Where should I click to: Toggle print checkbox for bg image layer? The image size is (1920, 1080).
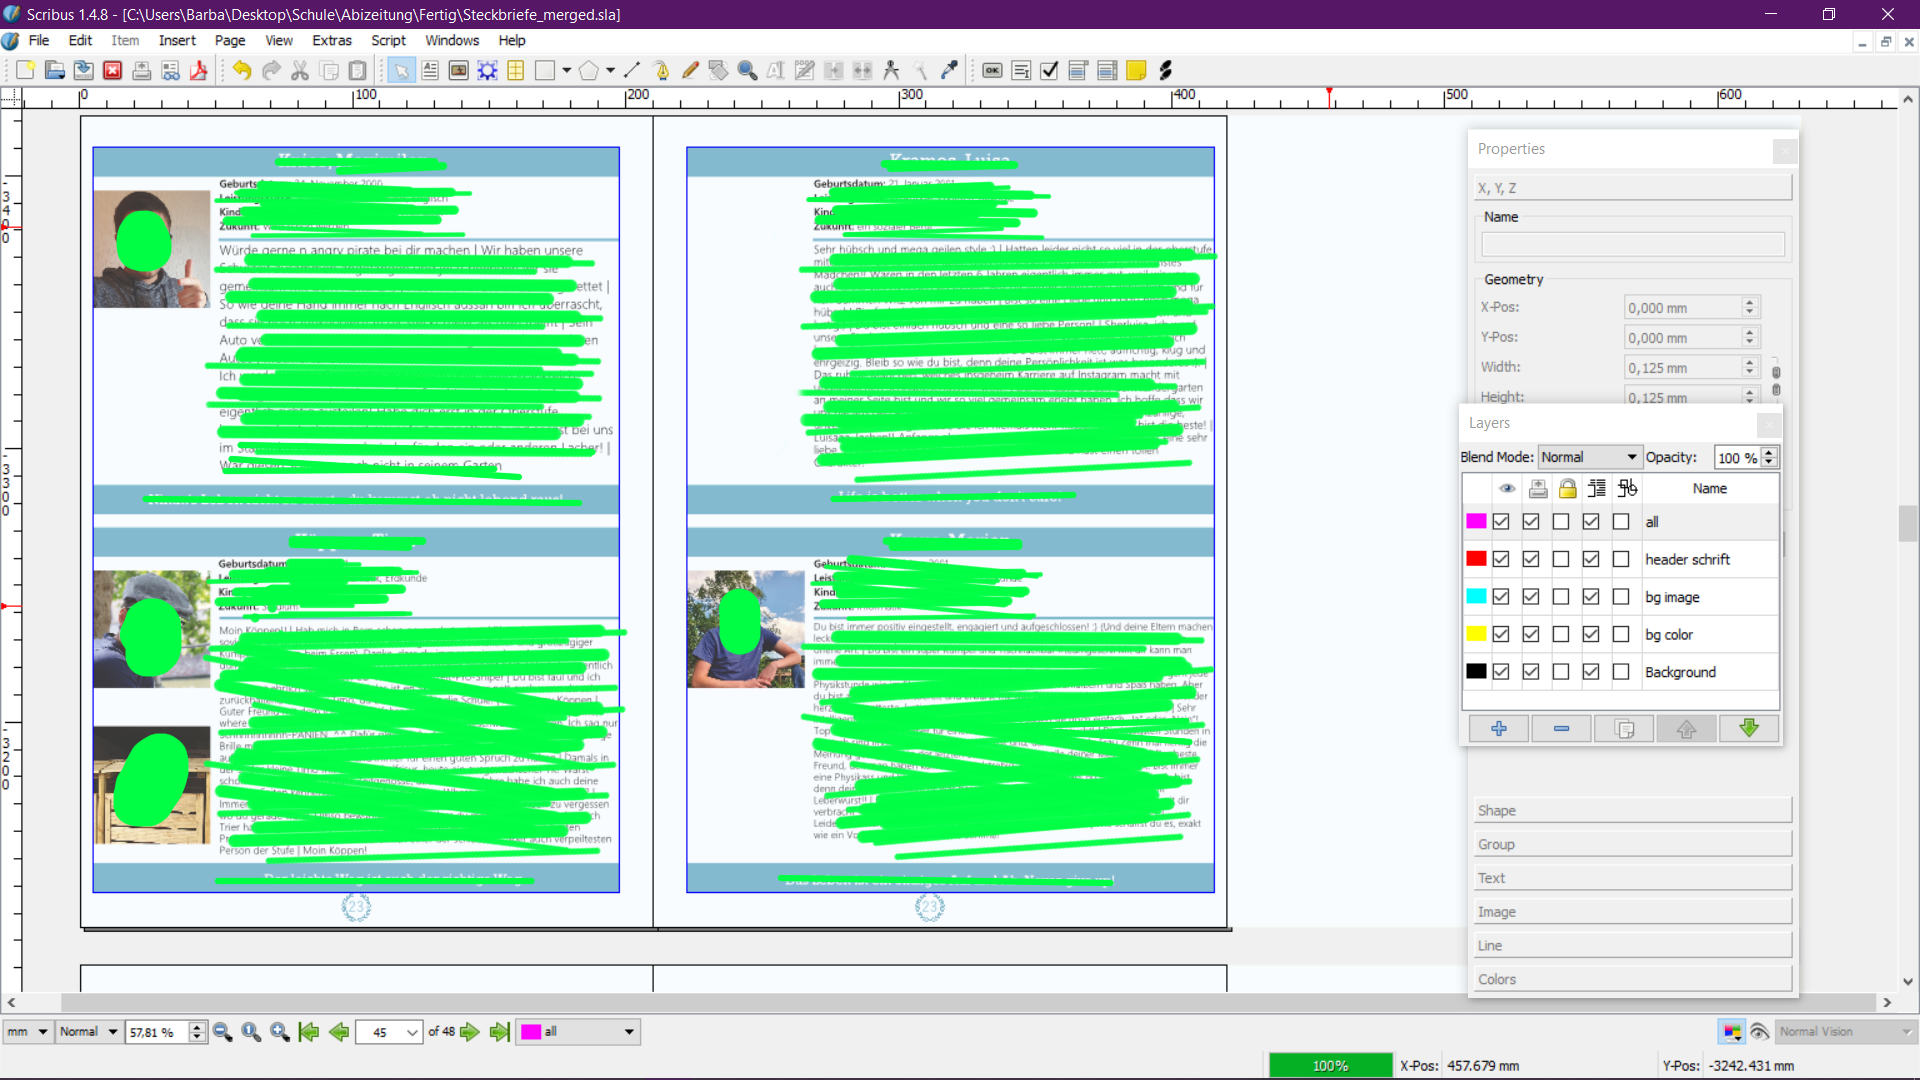[1531, 597]
